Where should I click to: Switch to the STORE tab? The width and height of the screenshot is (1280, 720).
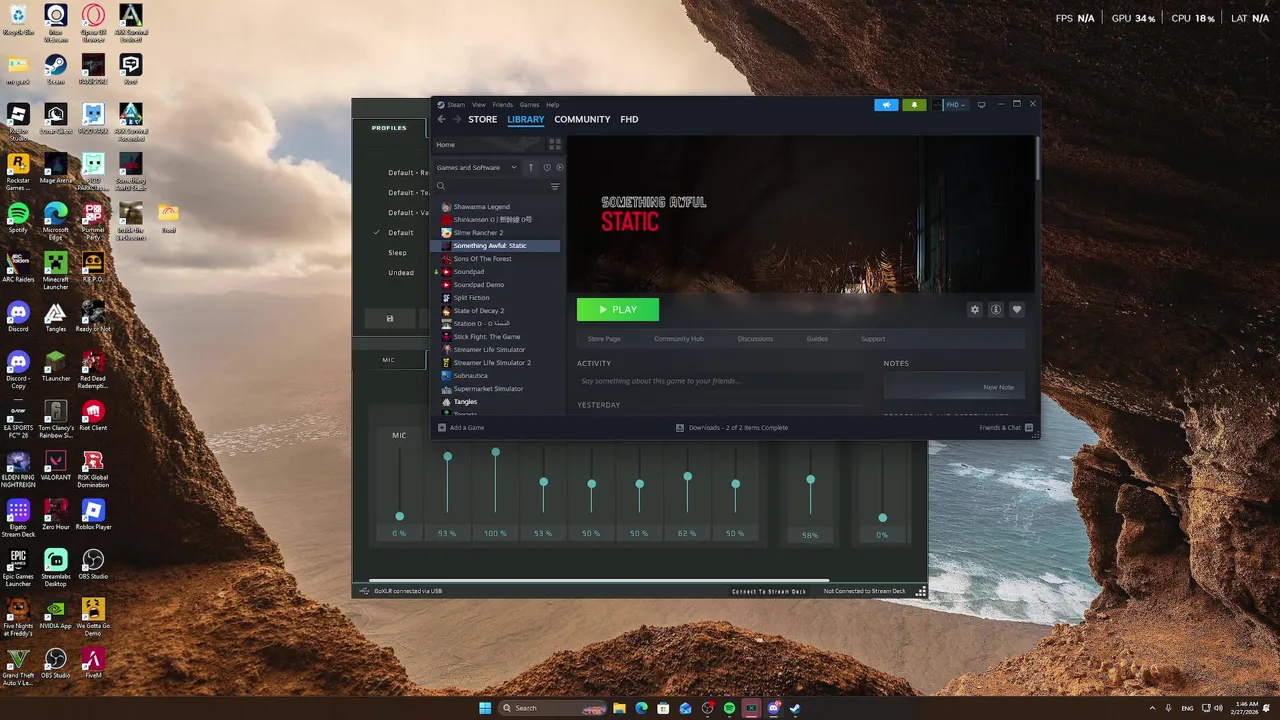(x=482, y=119)
